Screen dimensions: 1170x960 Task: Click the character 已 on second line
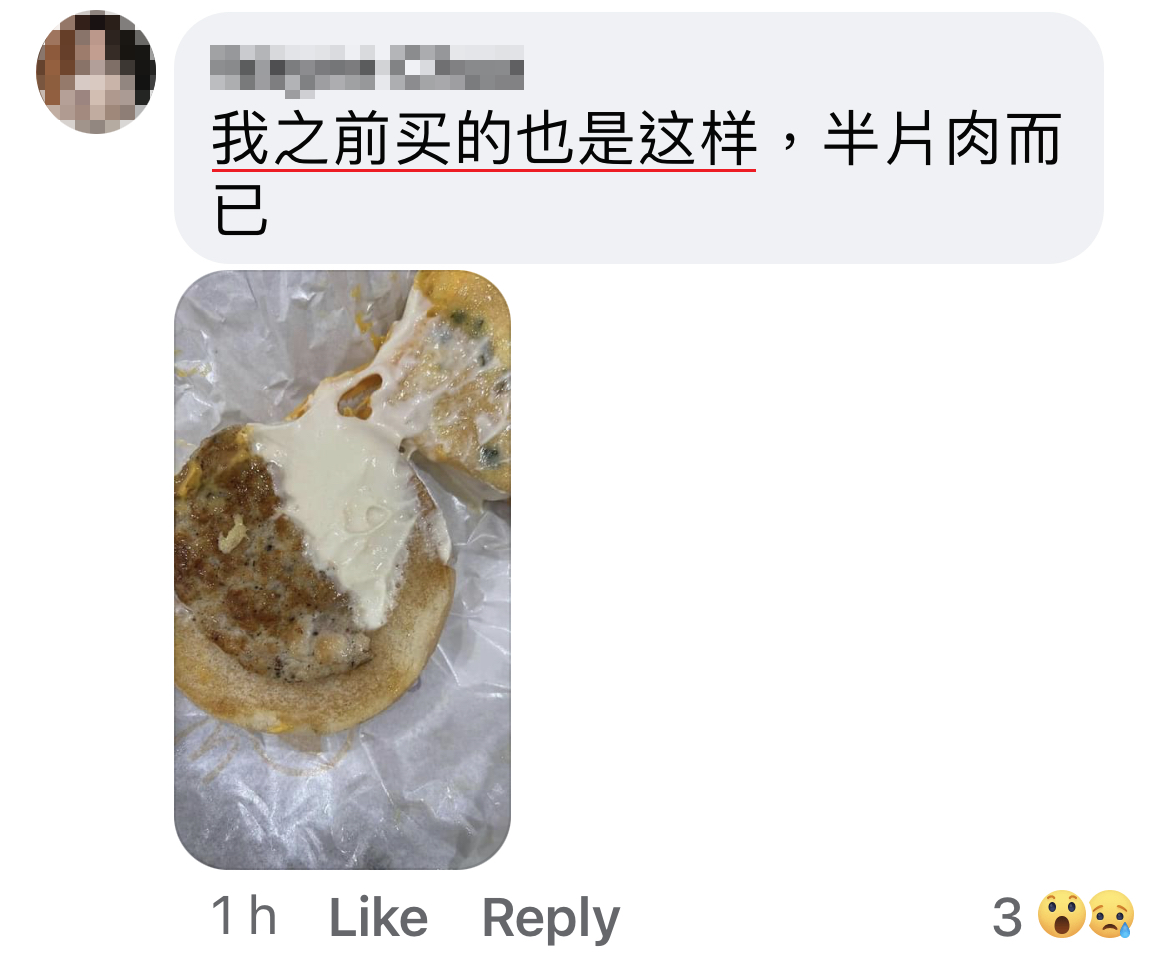[x=240, y=210]
